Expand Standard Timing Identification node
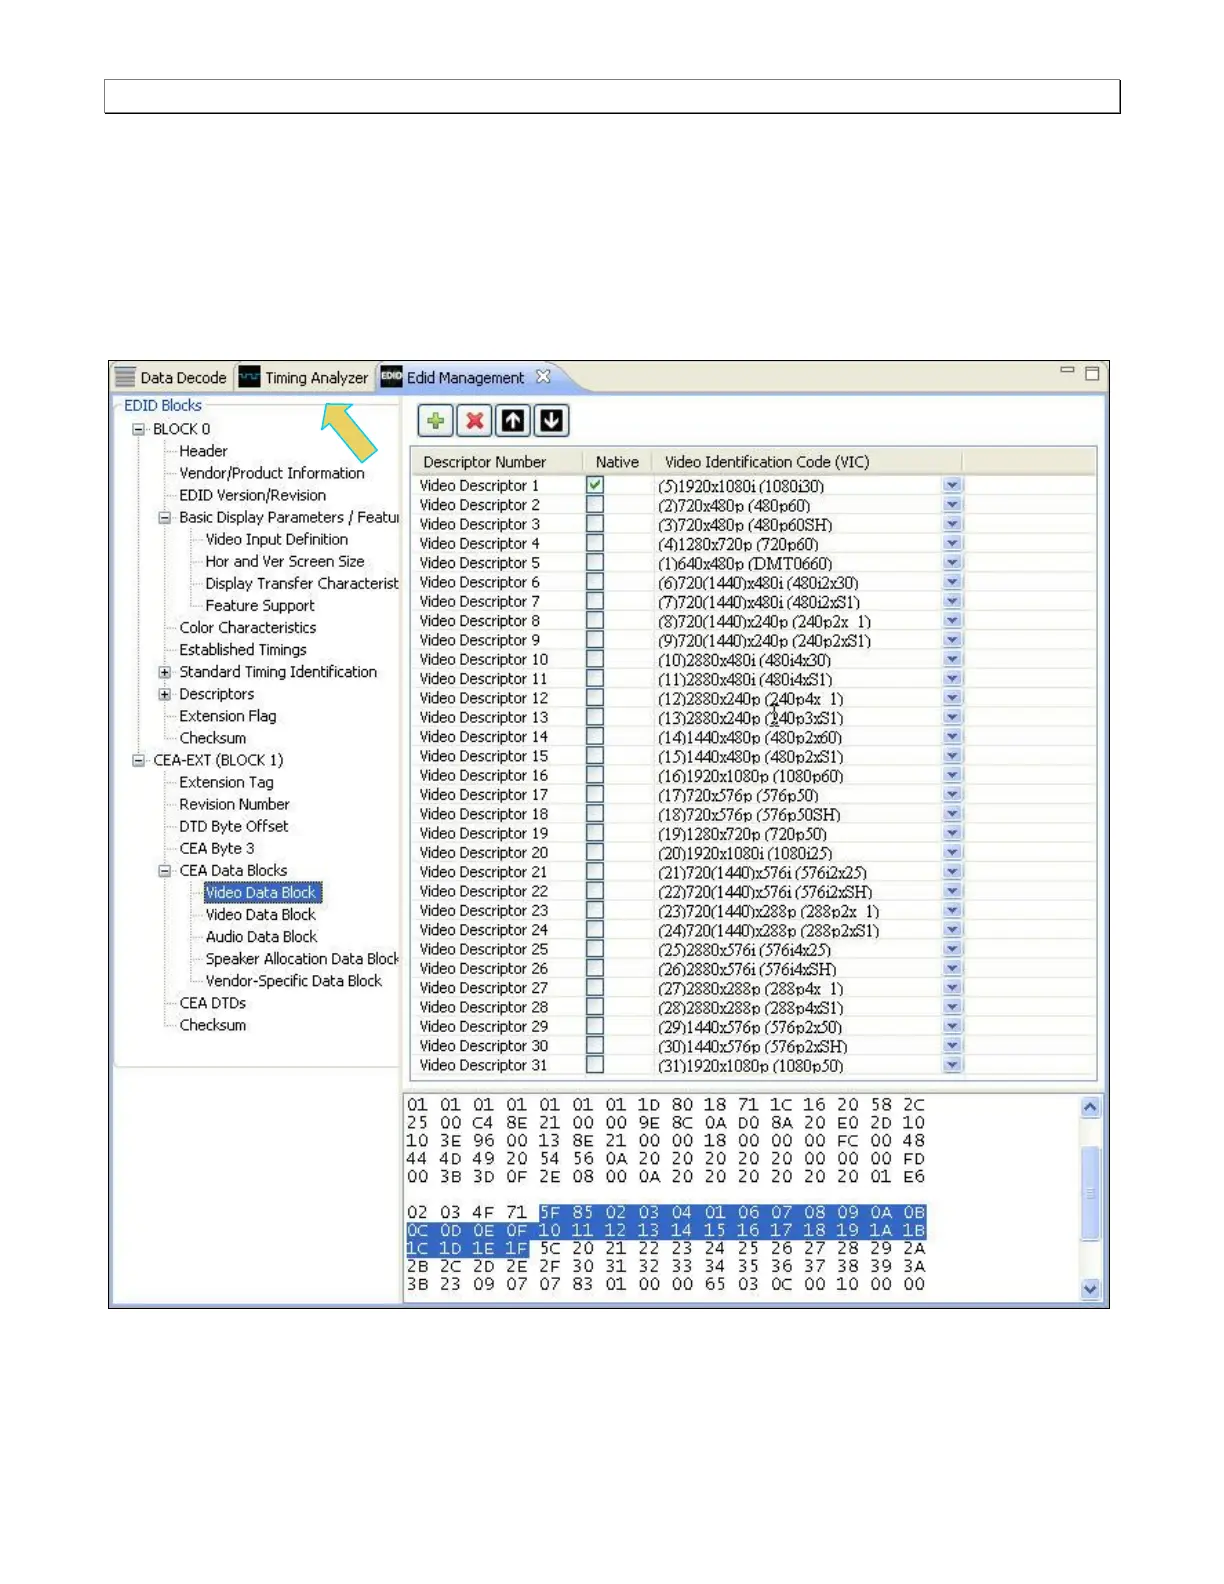This screenshot has width=1224, height=1584. [165, 672]
